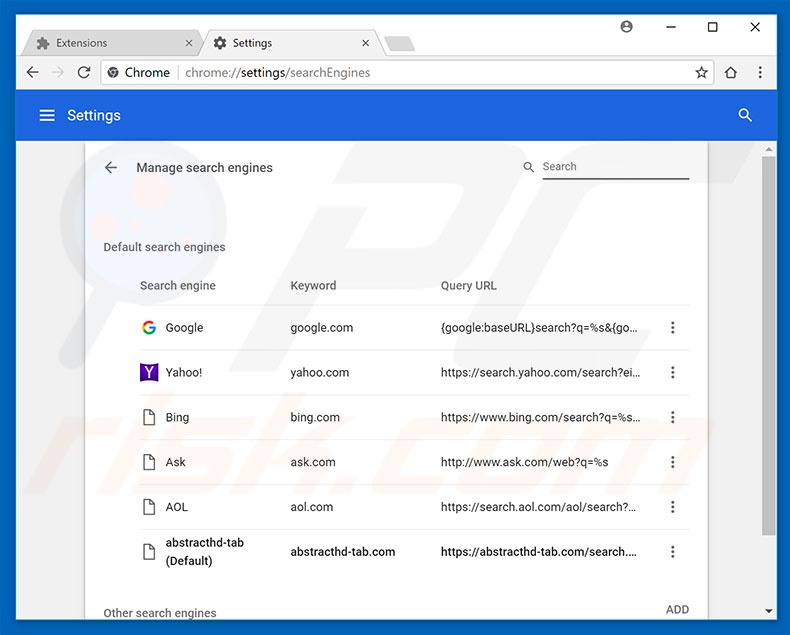Reload the current page
Image resolution: width=790 pixels, height=635 pixels.
click(84, 72)
